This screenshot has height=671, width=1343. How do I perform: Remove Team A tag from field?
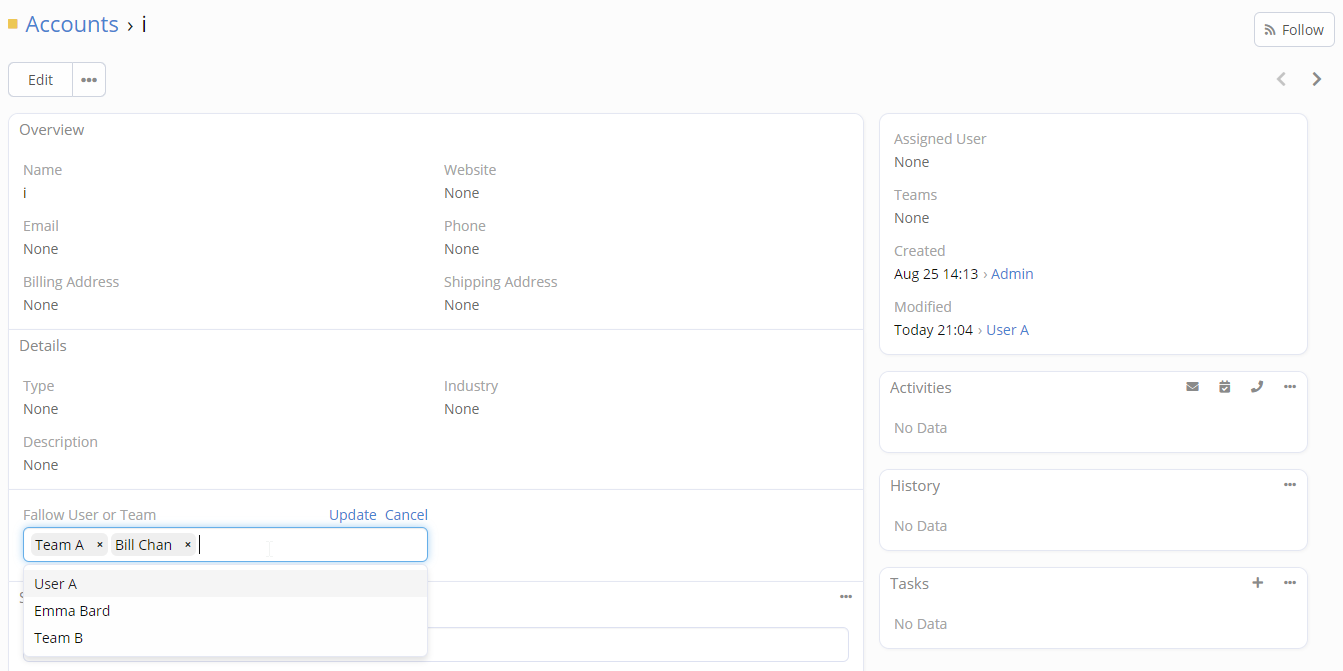click(100, 545)
